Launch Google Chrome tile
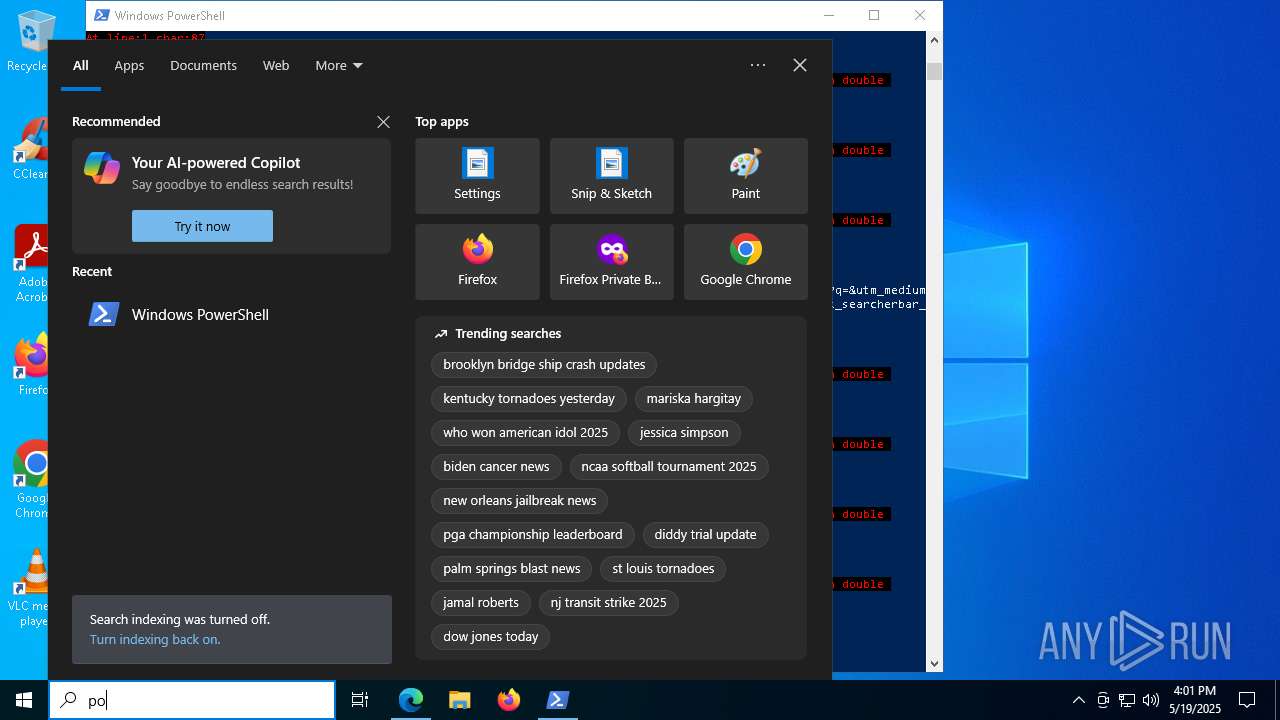Viewport: 1280px width, 720px height. pos(745,262)
